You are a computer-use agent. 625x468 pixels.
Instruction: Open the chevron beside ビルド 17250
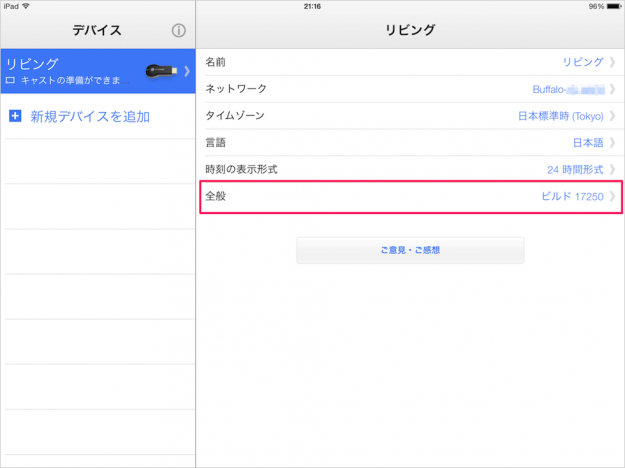click(612, 197)
